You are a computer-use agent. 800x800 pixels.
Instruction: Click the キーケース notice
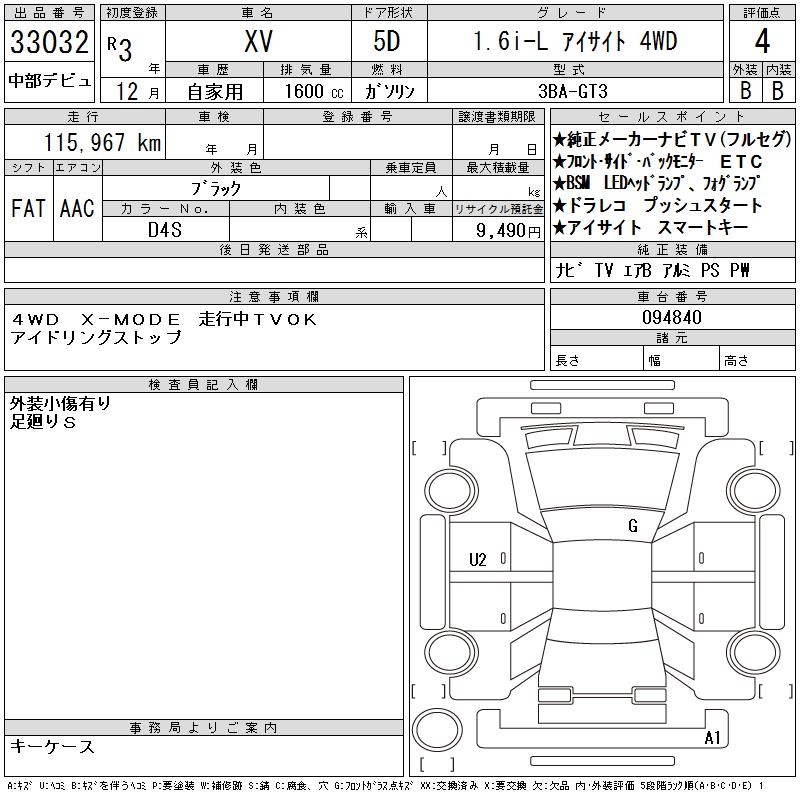(53, 746)
